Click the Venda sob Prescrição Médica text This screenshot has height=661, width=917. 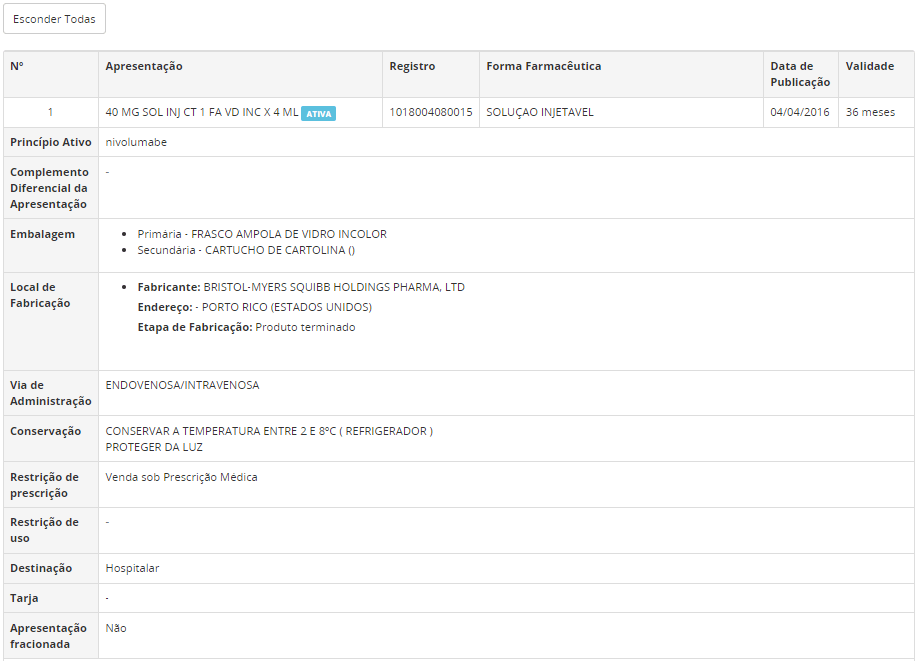click(181, 477)
